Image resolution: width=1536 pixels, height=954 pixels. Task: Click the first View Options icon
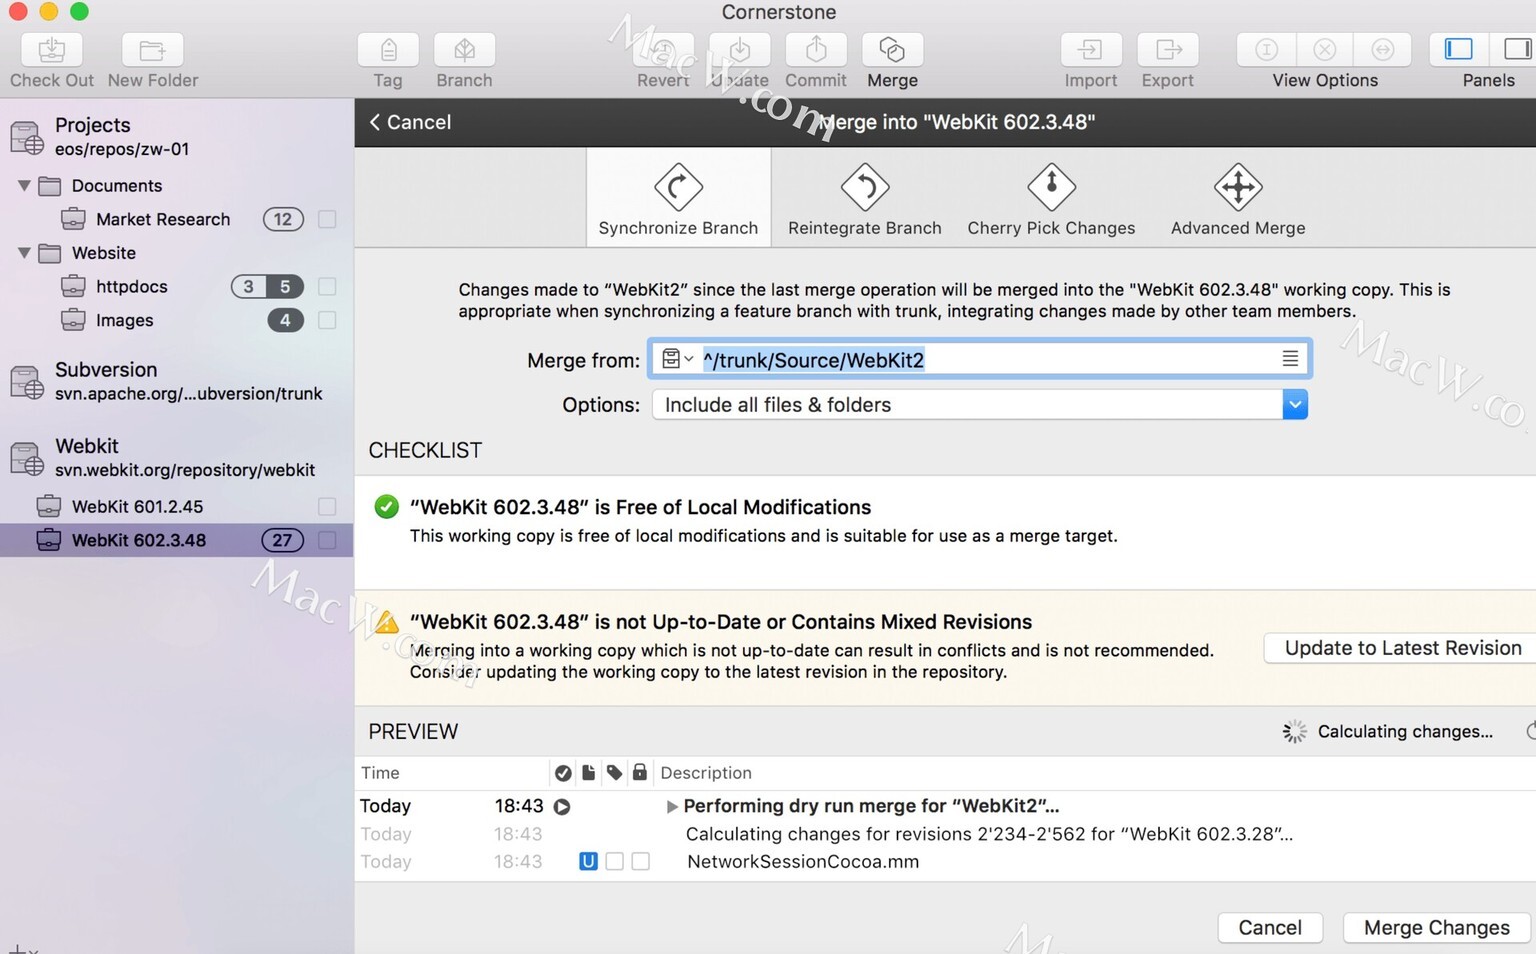pyautogui.click(x=1266, y=49)
